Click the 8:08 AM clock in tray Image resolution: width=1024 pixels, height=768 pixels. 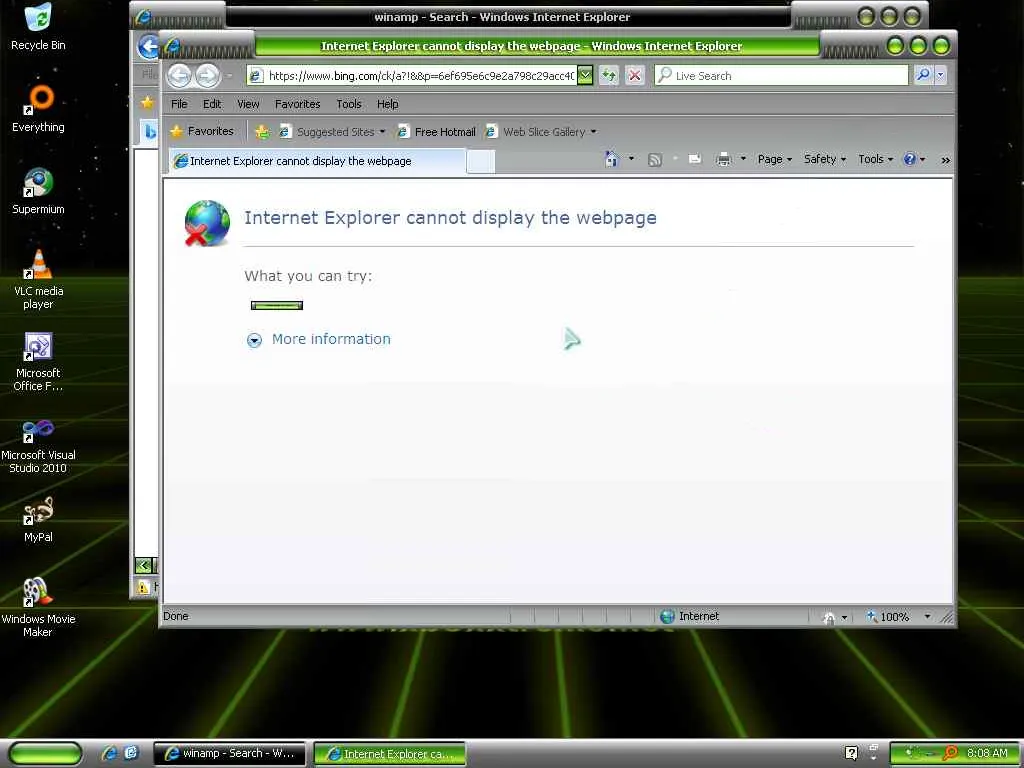(x=987, y=753)
